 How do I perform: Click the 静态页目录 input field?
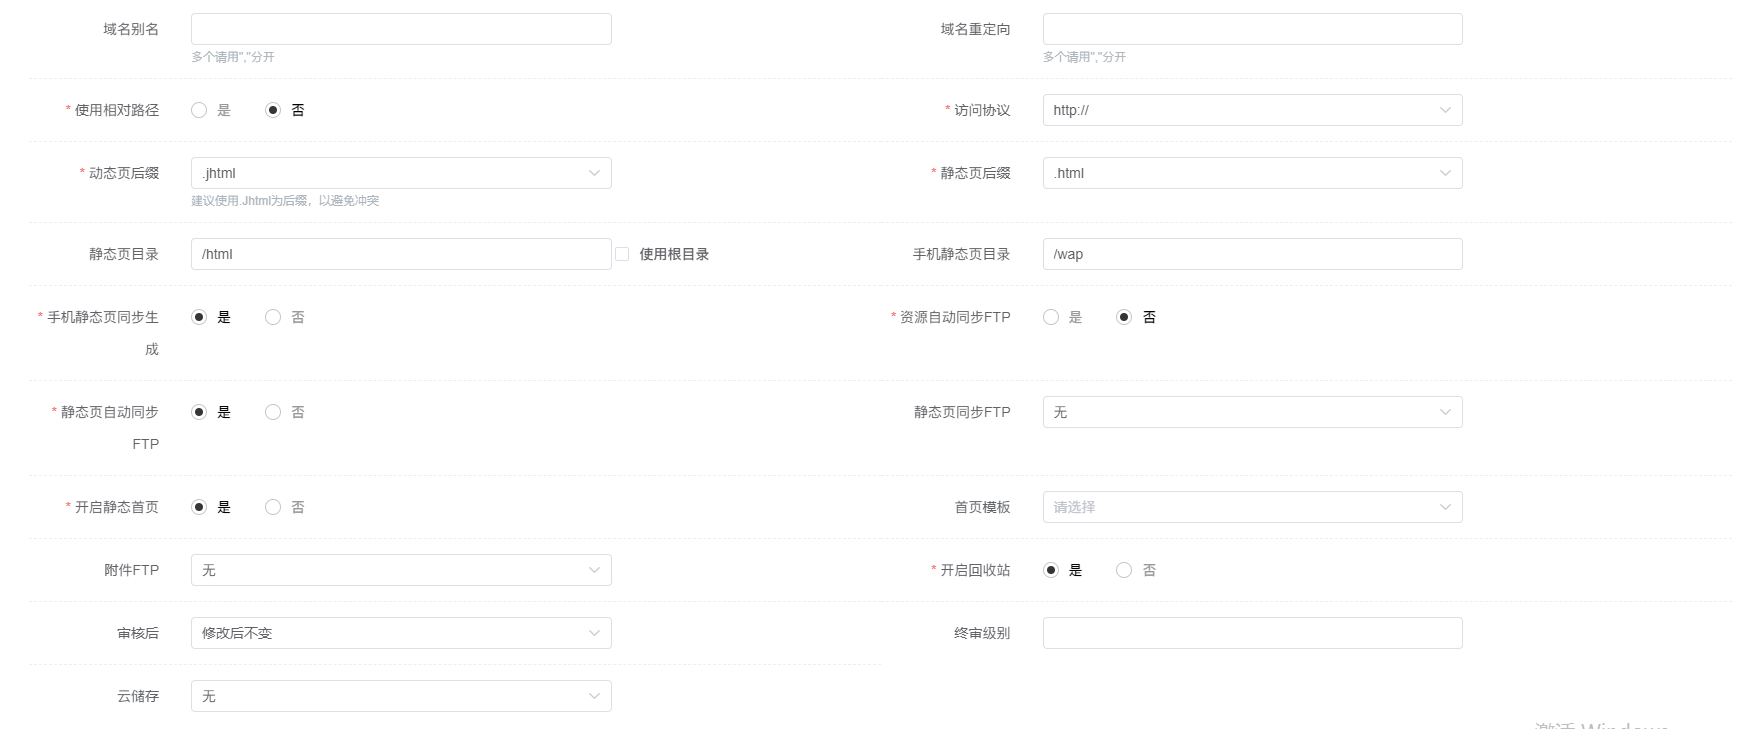coord(401,254)
